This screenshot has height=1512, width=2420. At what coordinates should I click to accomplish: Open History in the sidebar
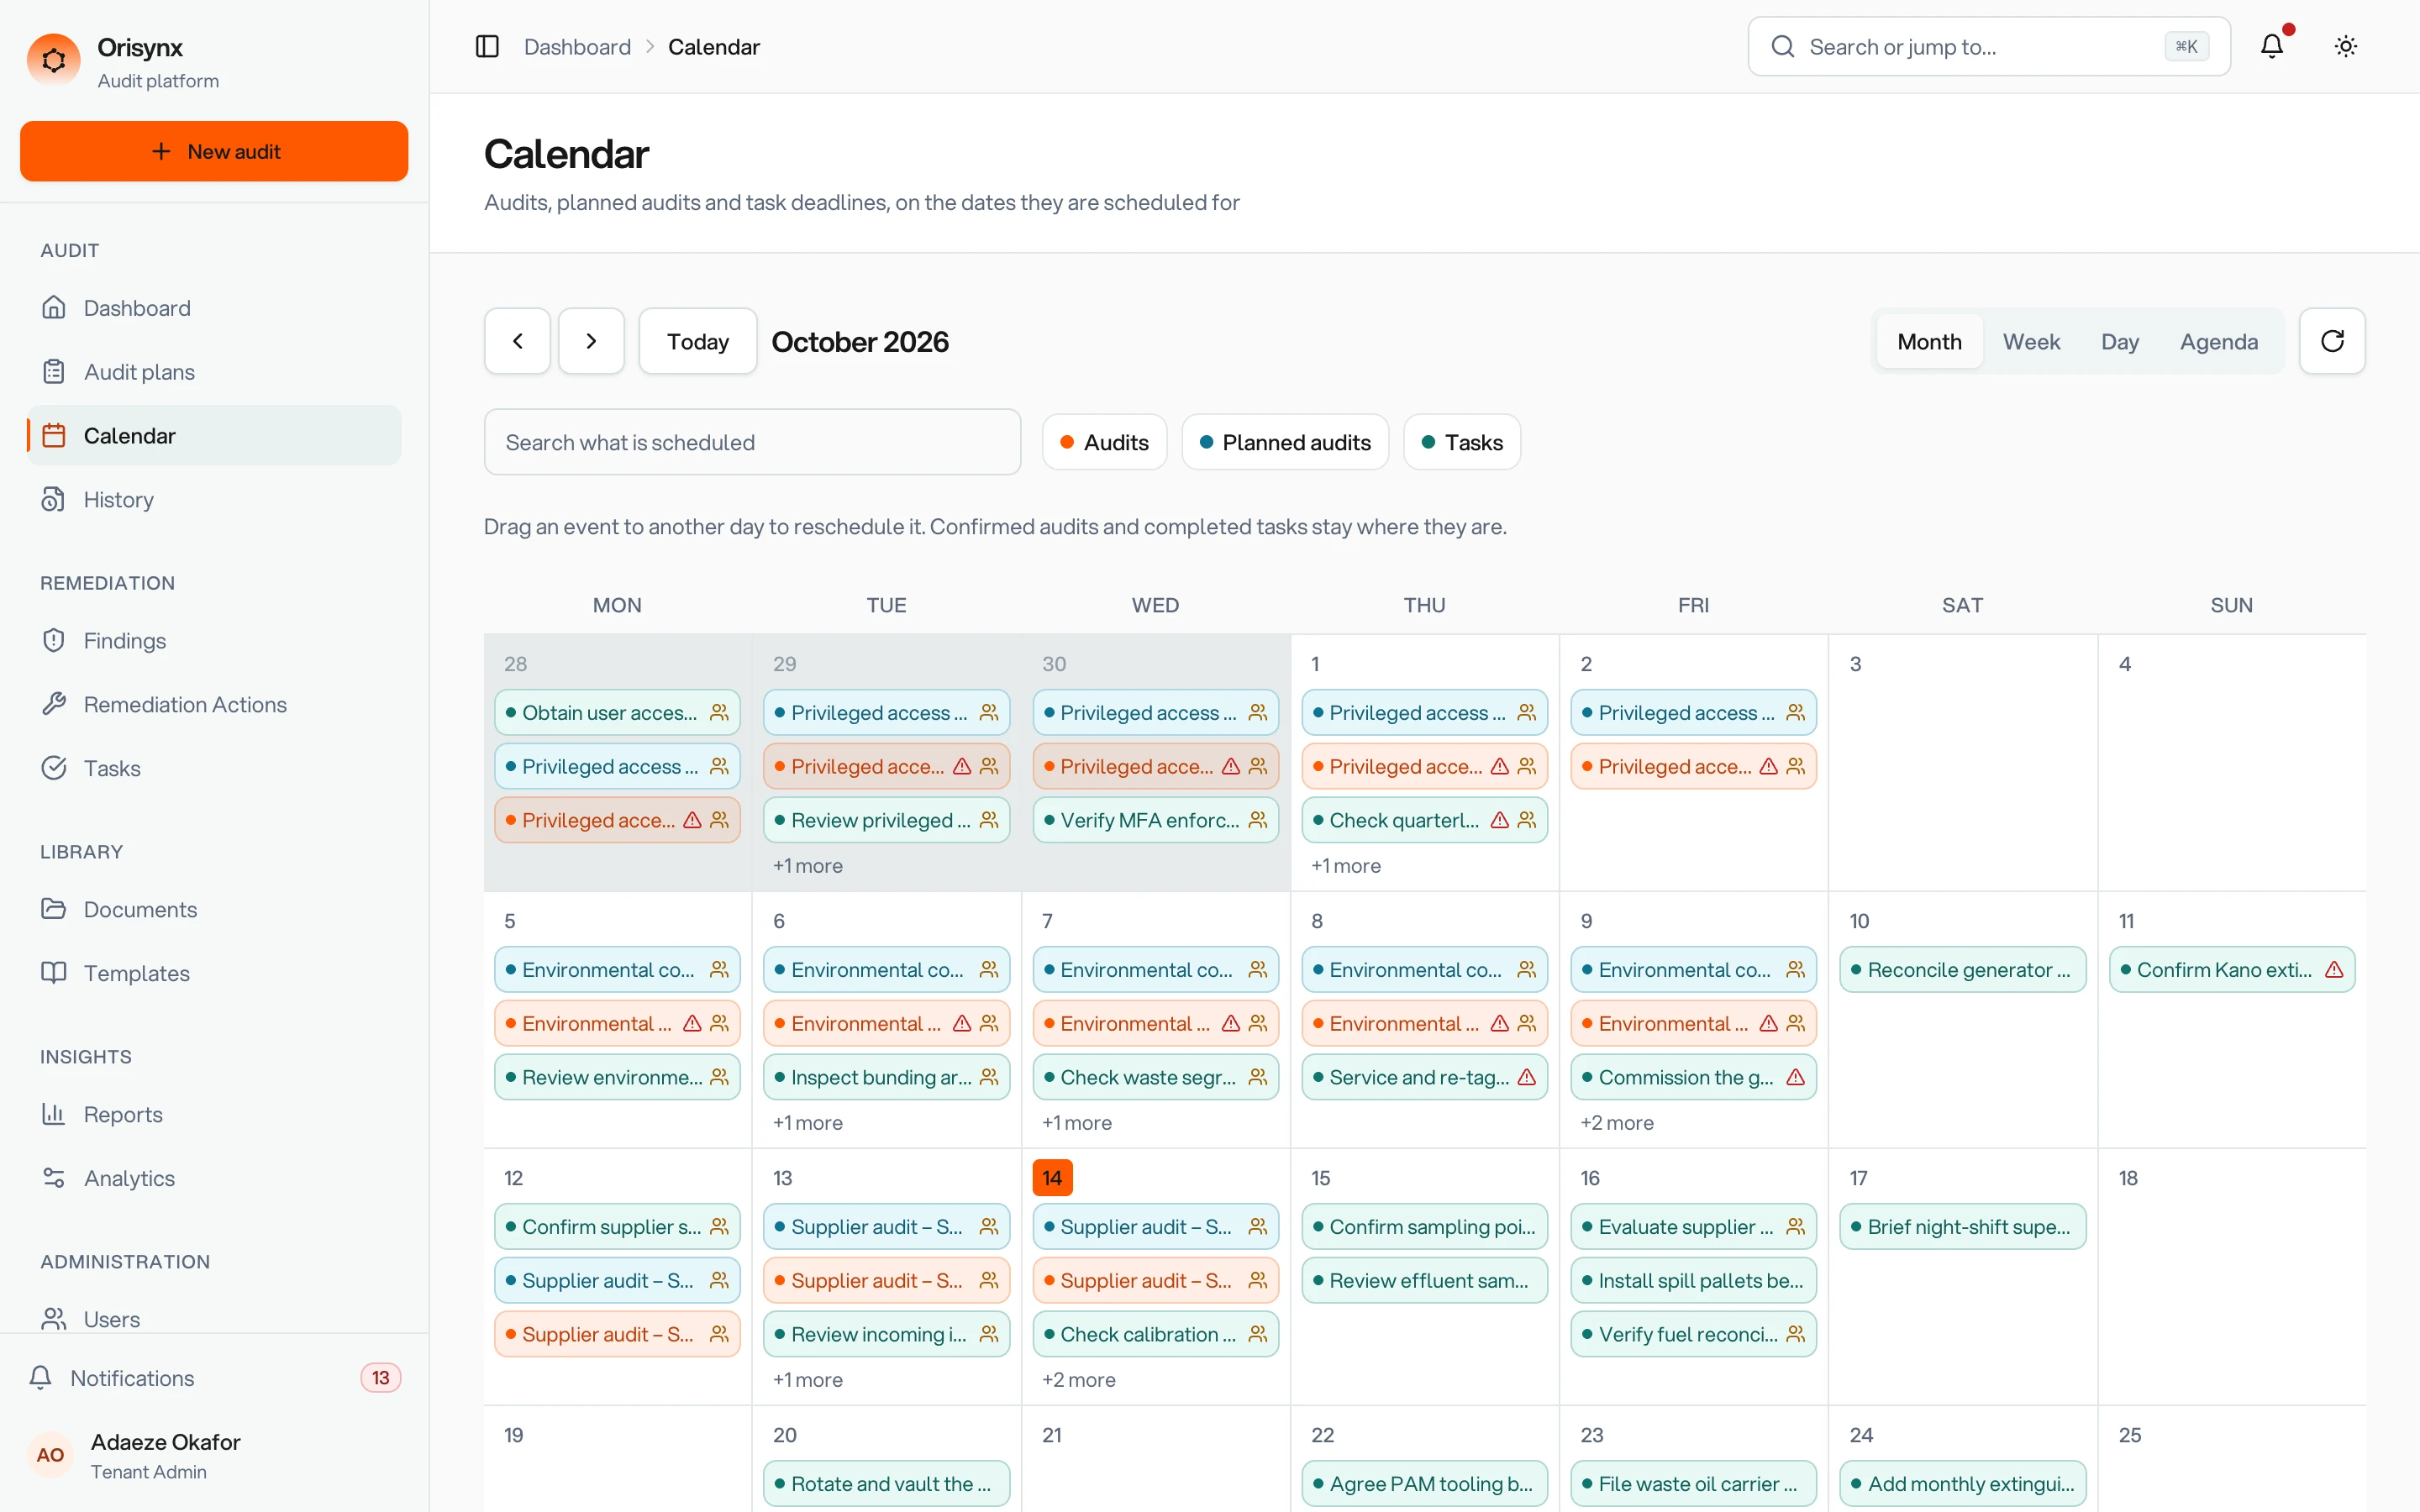pyautogui.click(x=214, y=499)
